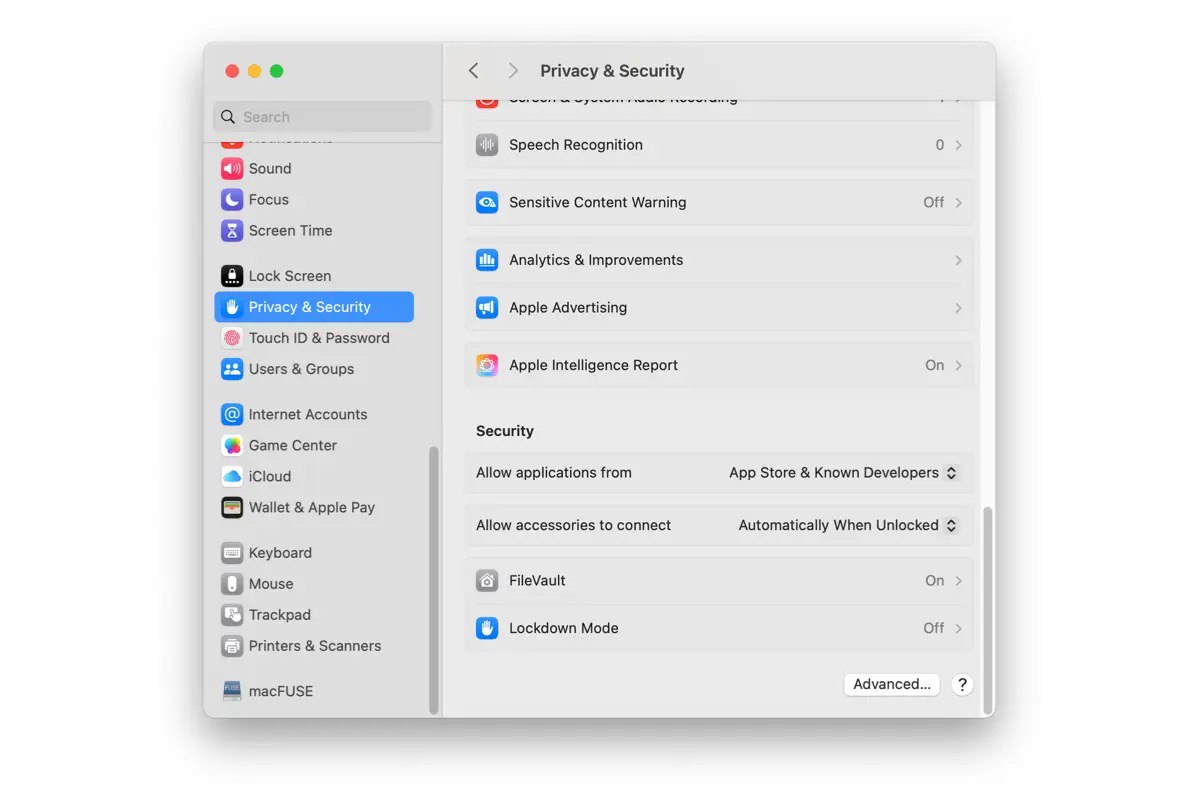Click the Analytics & Improvements chart icon
The height and width of the screenshot is (800, 1200).
(487, 260)
